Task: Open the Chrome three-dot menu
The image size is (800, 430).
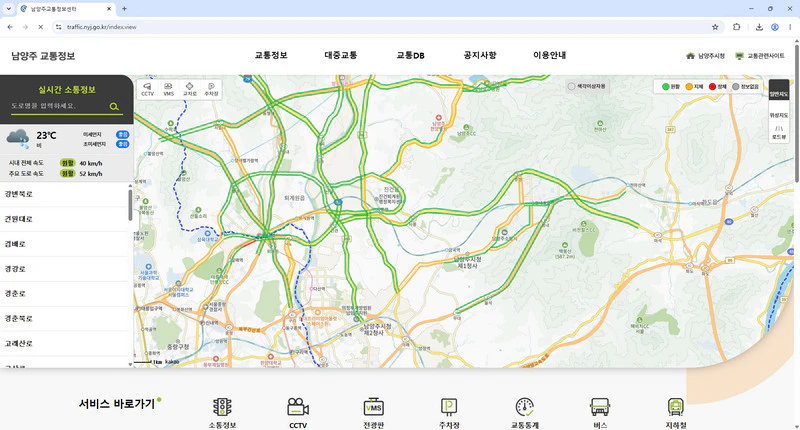Action: pyautogui.click(x=790, y=27)
